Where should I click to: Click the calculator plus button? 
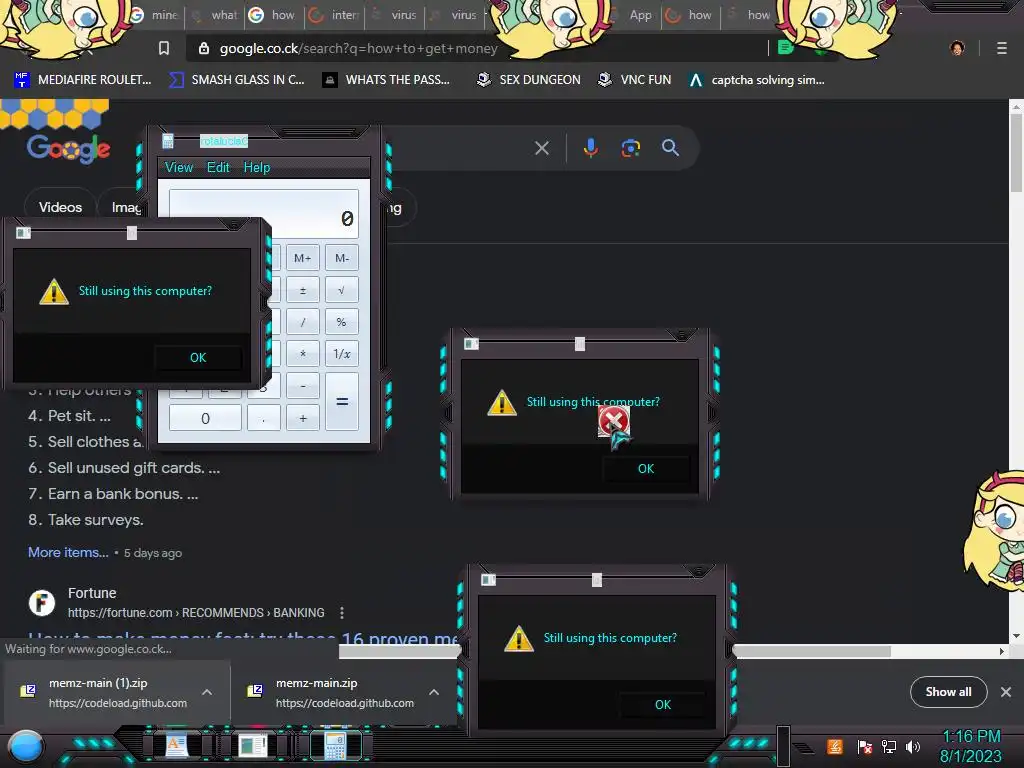click(302, 418)
